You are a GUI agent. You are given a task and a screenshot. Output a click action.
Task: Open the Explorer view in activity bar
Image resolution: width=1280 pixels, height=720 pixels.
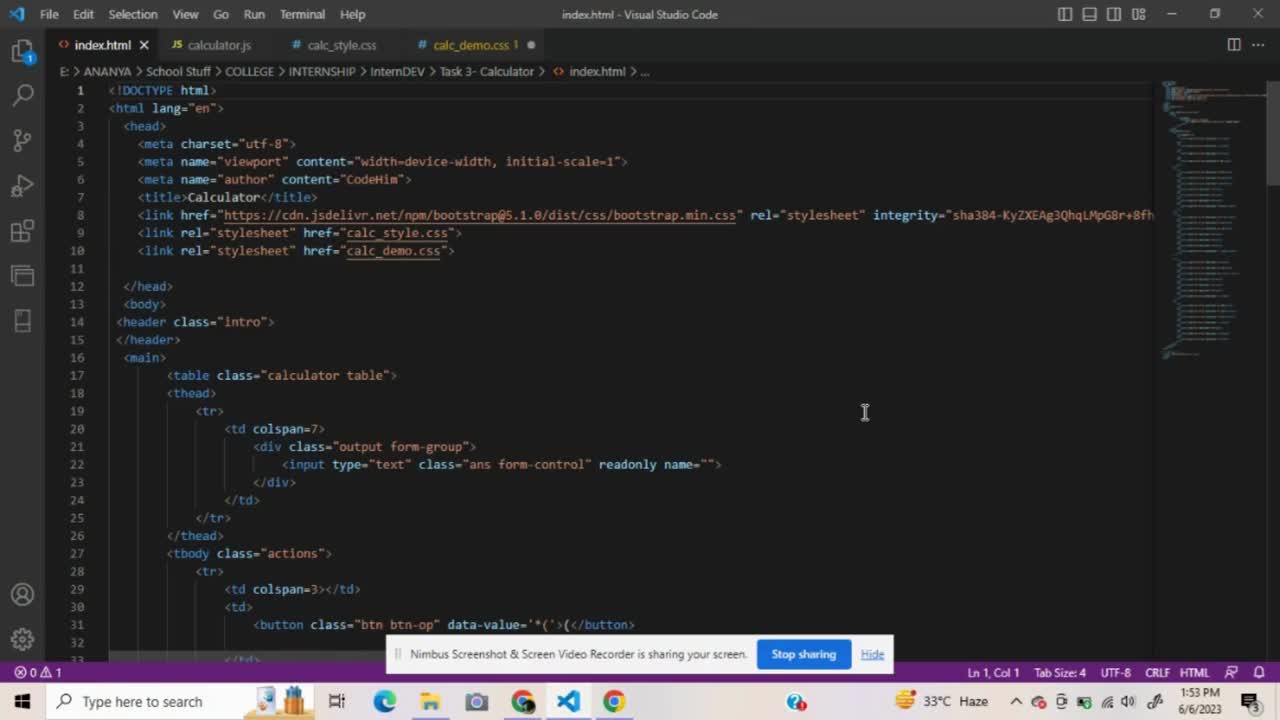[x=22, y=50]
